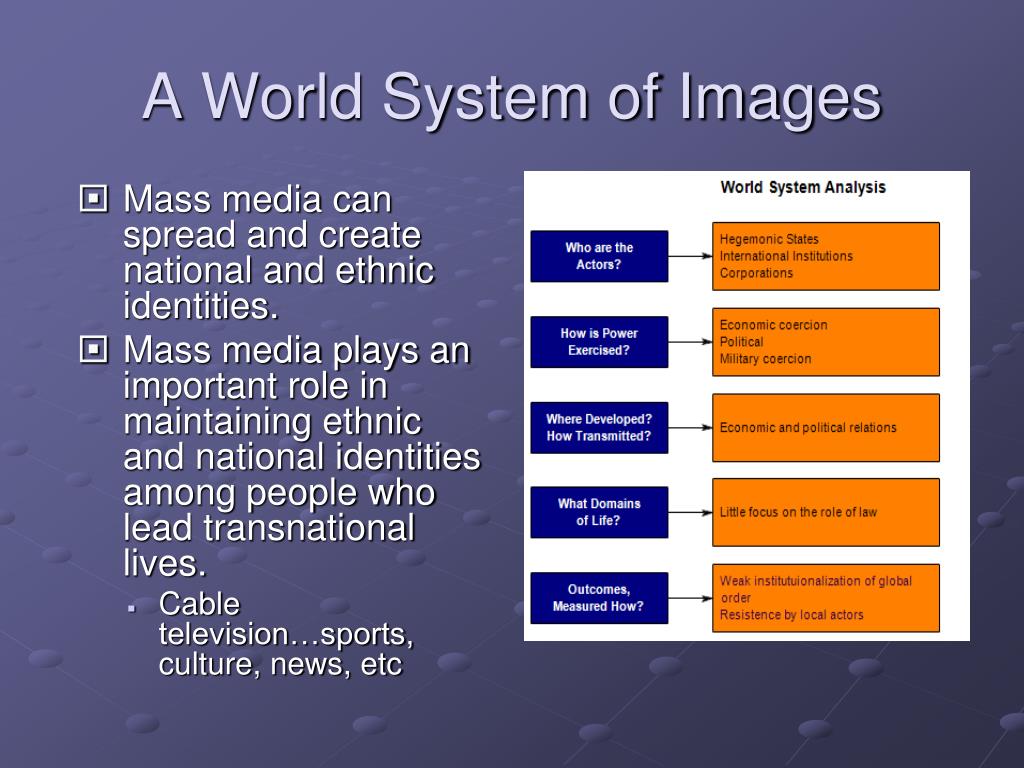Click the text 'Resistence by local actors'
The image size is (1024, 768).
pos(792,615)
